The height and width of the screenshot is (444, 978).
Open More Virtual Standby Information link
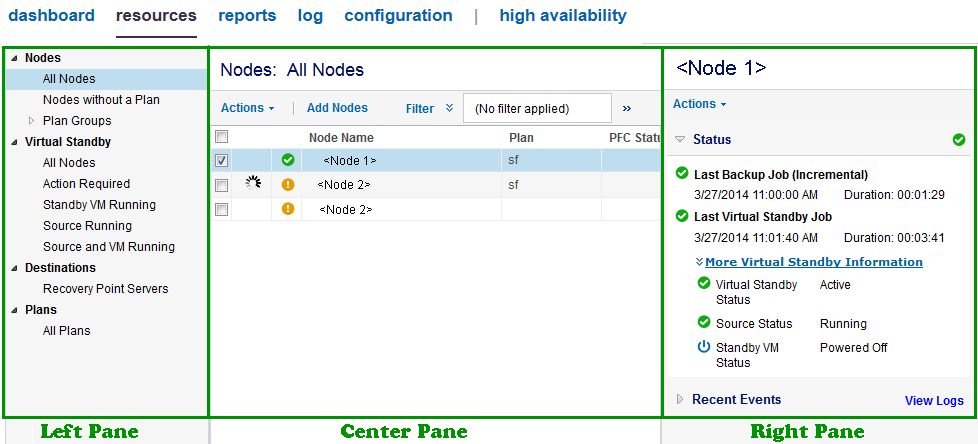813,262
